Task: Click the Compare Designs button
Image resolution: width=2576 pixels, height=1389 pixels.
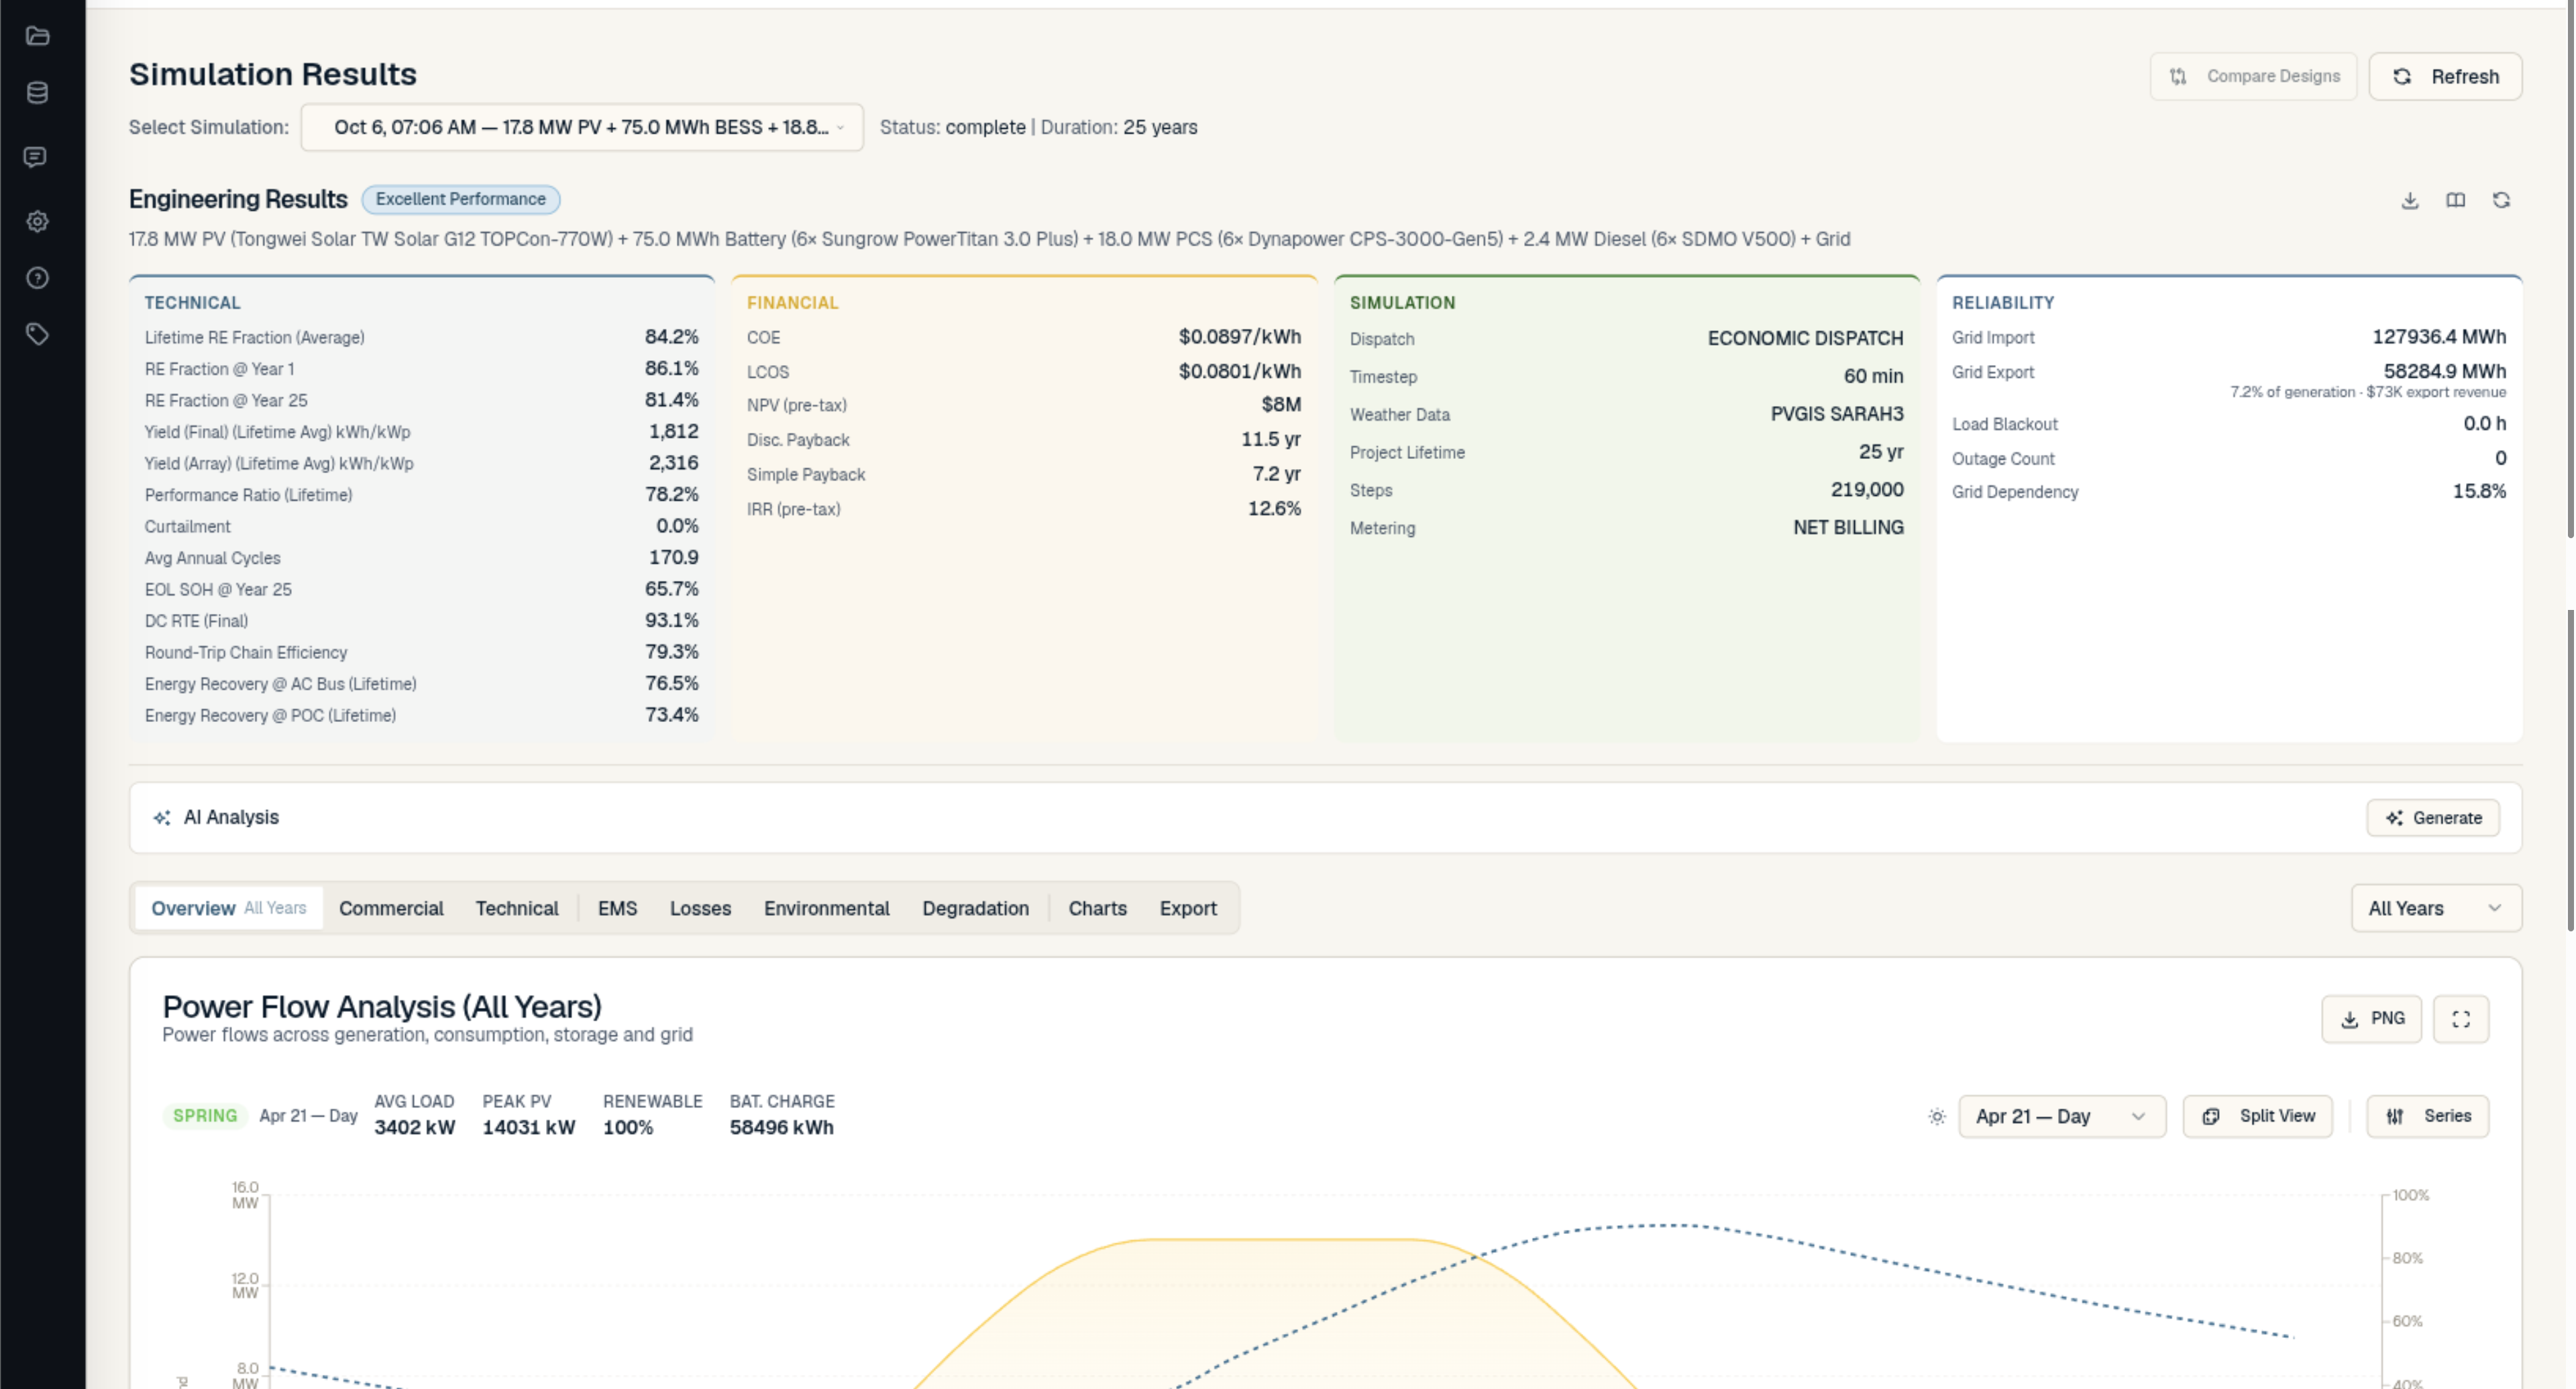Action: [x=2253, y=76]
